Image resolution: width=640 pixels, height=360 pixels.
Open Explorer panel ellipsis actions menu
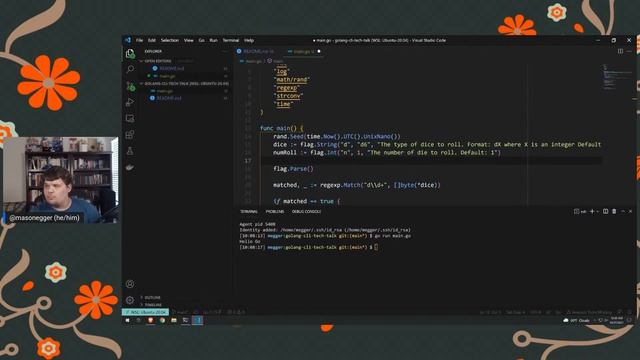225,51
